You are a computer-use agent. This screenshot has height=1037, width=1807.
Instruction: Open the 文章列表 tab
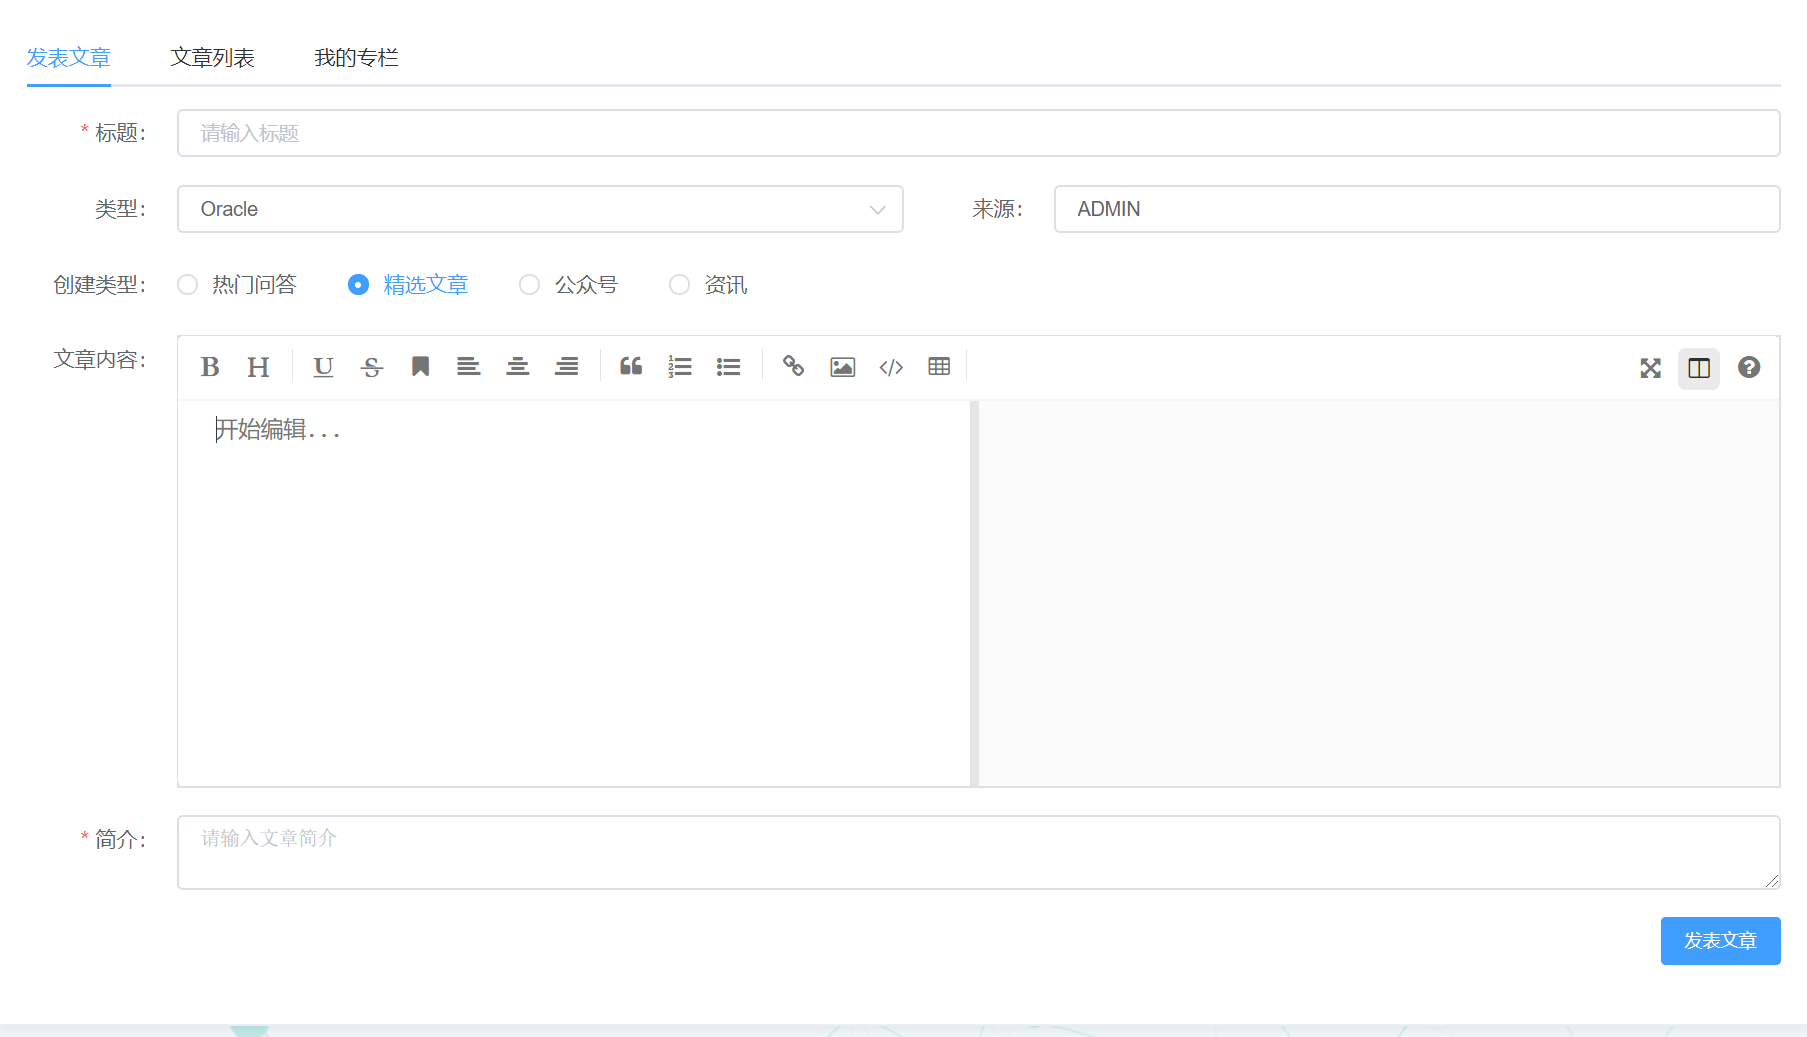pyautogui.click(x=213, y=58)
